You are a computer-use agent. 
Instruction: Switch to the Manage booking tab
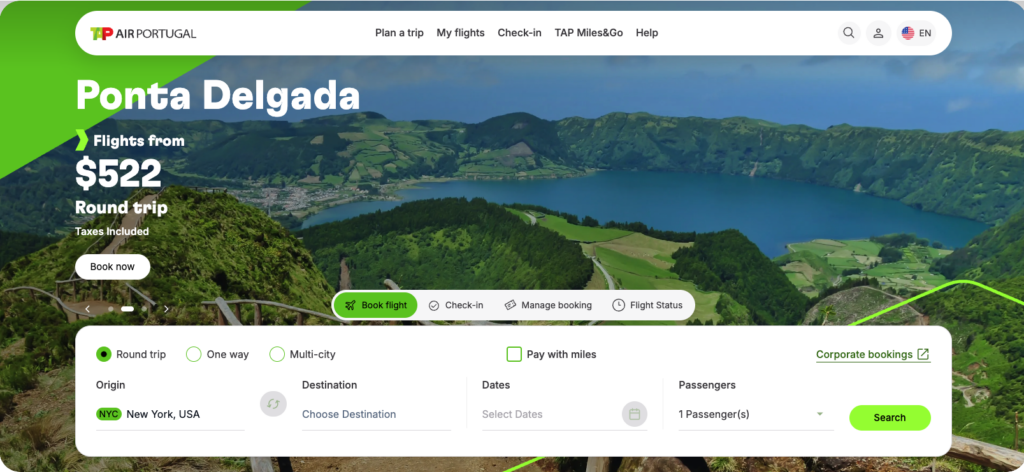(548, 305)
